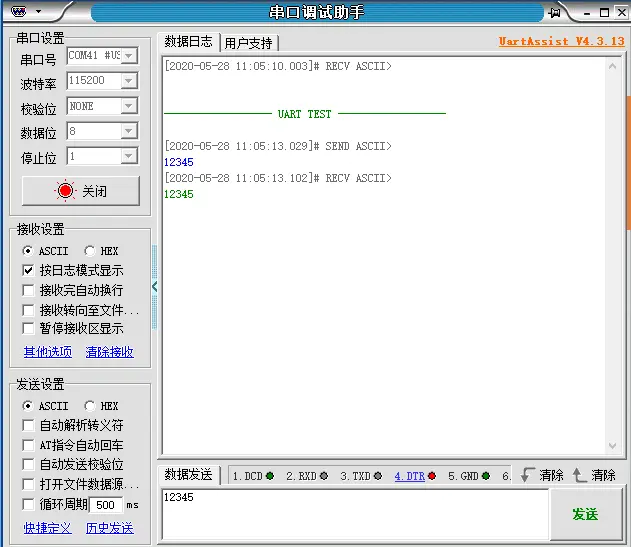The width and height of the screenshot is (631, 547).
Task: Enable AT指令自动回车 checkbox
Action: [28, 445]
